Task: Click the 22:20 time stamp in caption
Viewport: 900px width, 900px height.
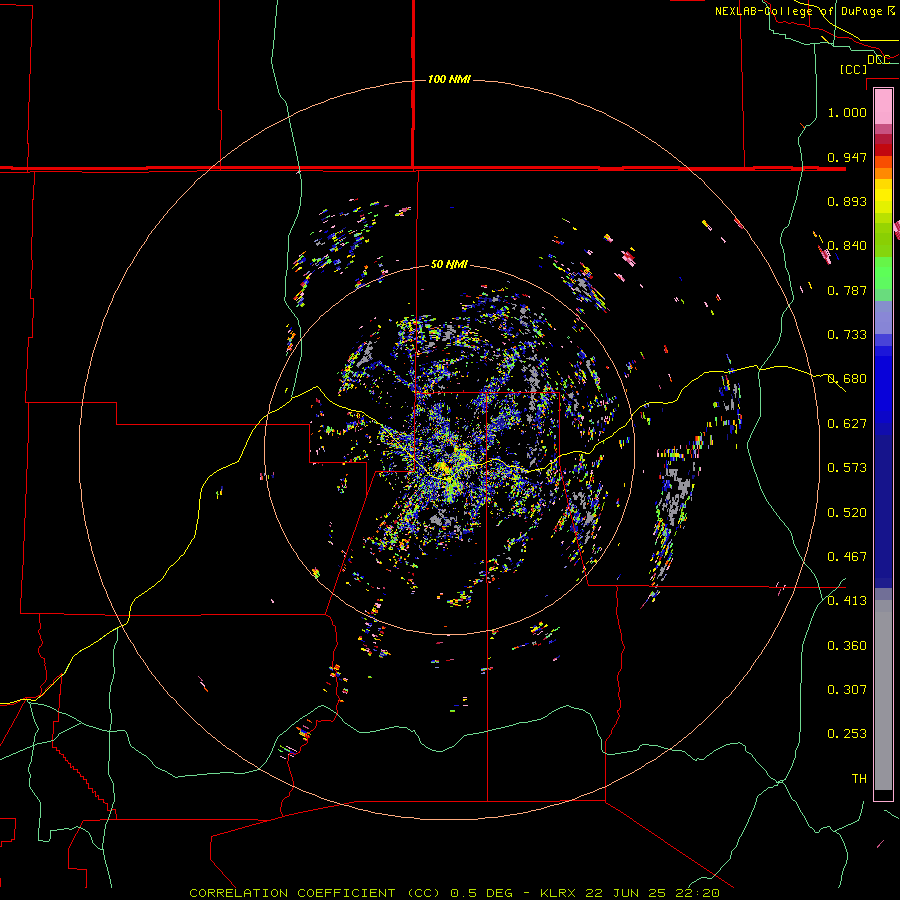Action: 697,893
